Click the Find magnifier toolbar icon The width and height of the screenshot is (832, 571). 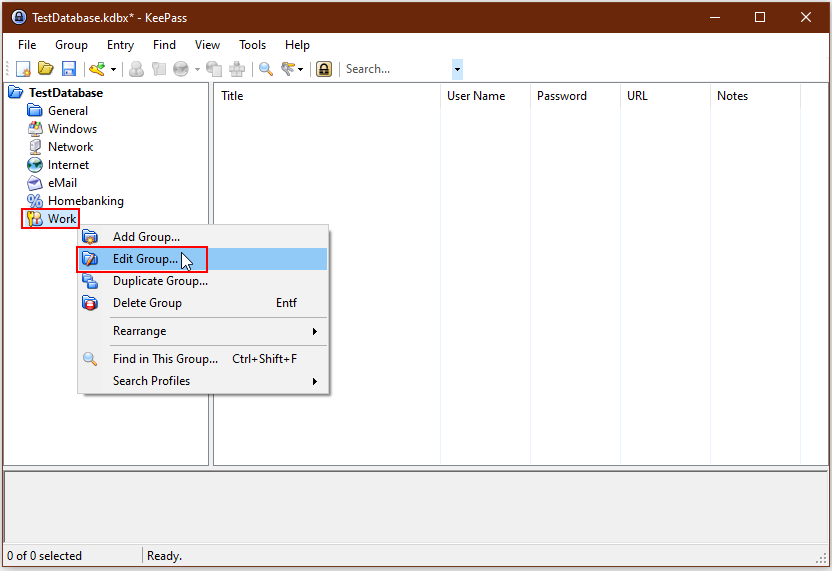click(x=266, y=69)
